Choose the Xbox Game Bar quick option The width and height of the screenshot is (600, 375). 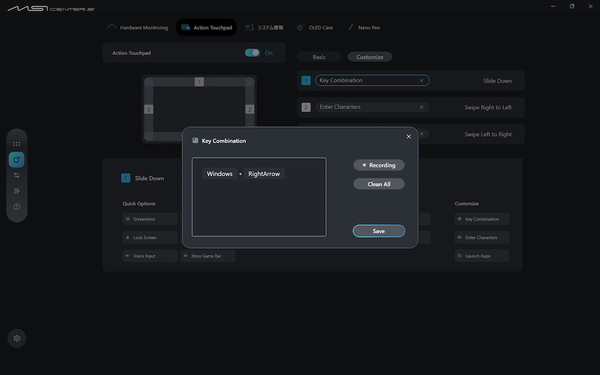point(208,256)
